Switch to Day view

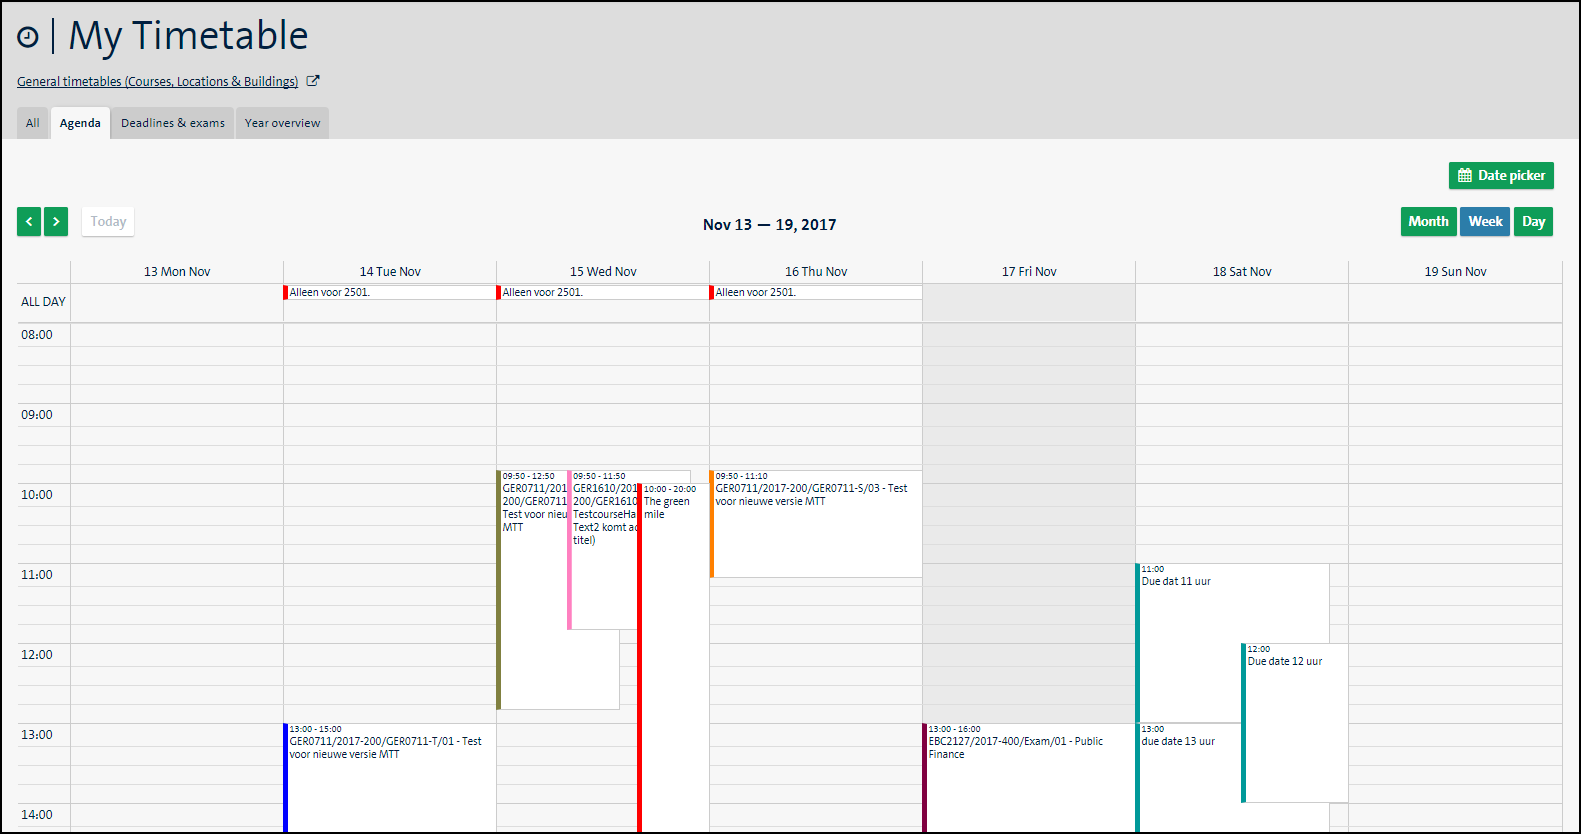point(1533,222)
